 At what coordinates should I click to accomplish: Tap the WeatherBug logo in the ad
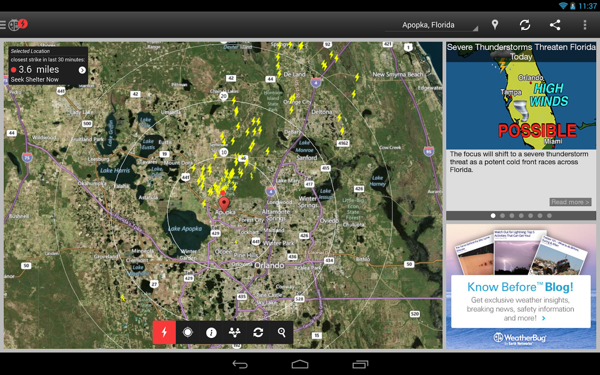click(520, 338)
